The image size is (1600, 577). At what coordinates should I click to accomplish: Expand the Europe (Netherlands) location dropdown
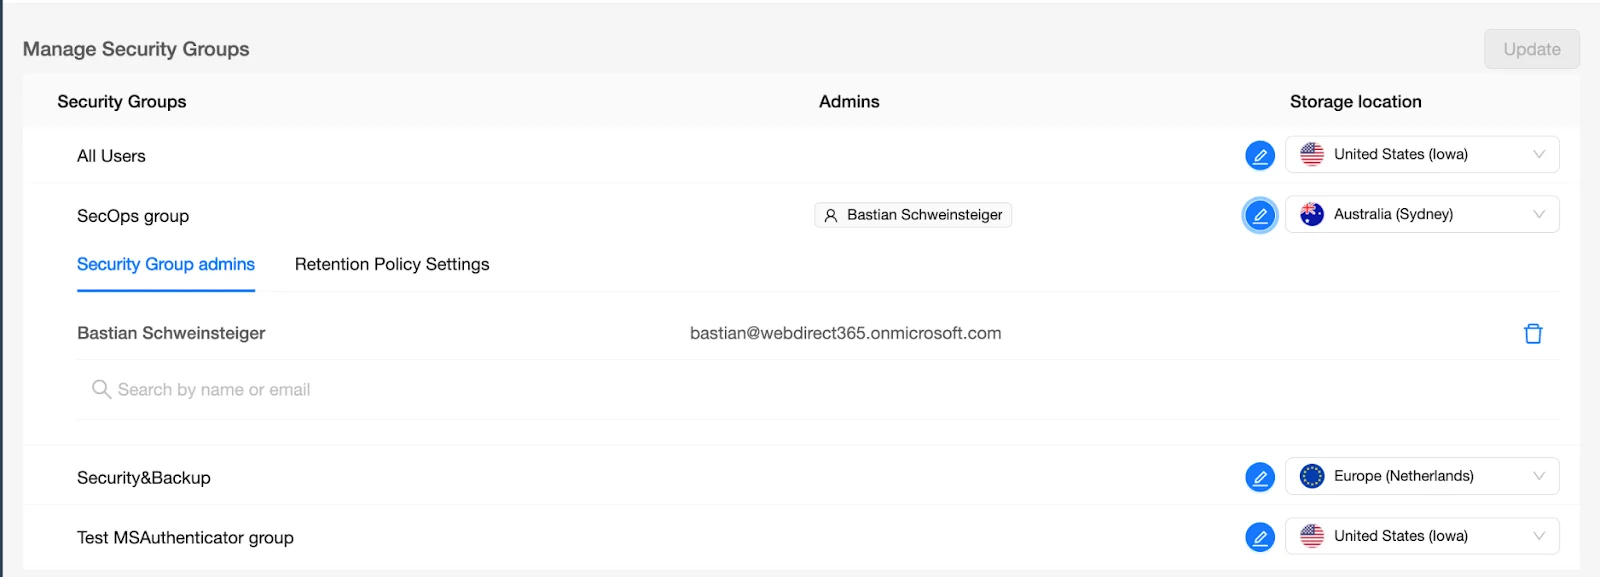(1540, 475)
